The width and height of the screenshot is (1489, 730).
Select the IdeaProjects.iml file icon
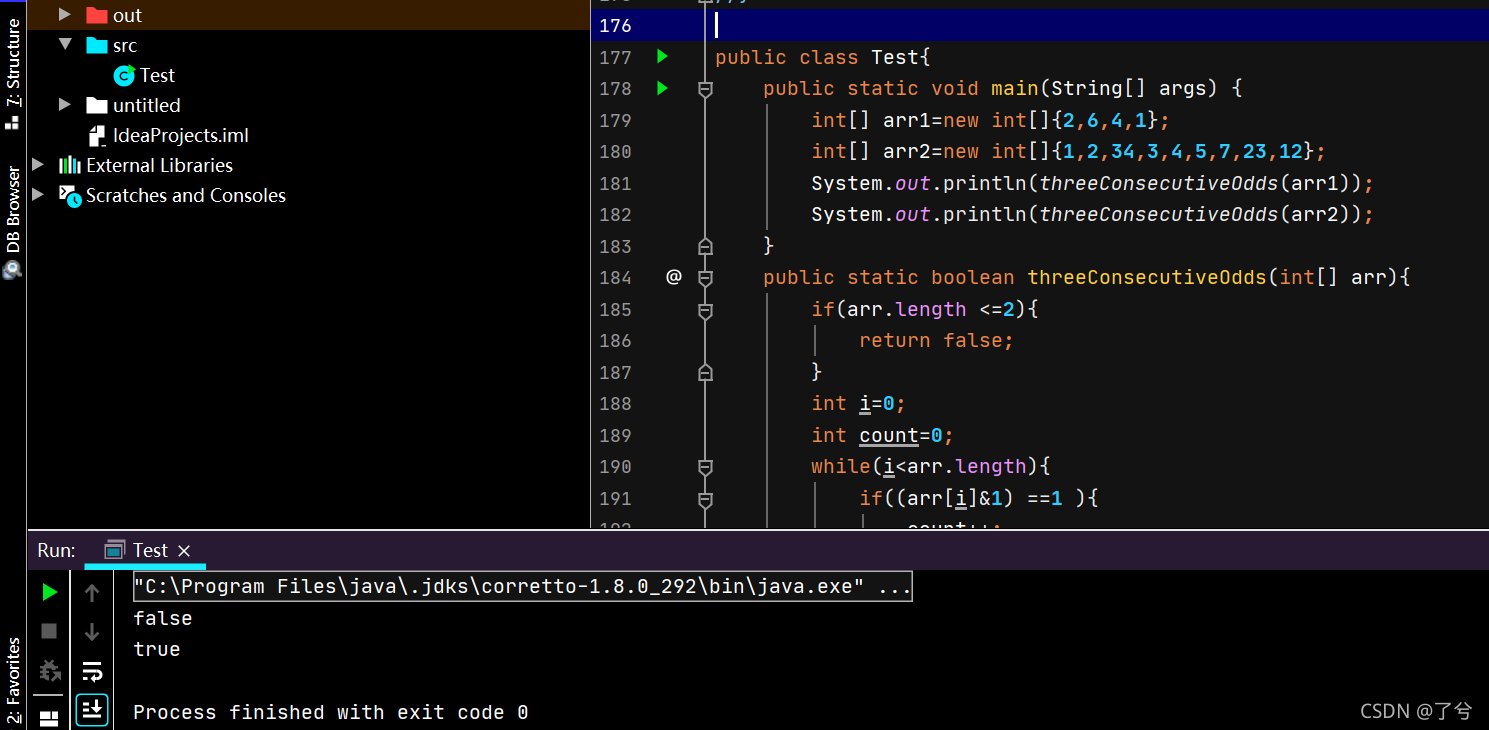(97, 136)
